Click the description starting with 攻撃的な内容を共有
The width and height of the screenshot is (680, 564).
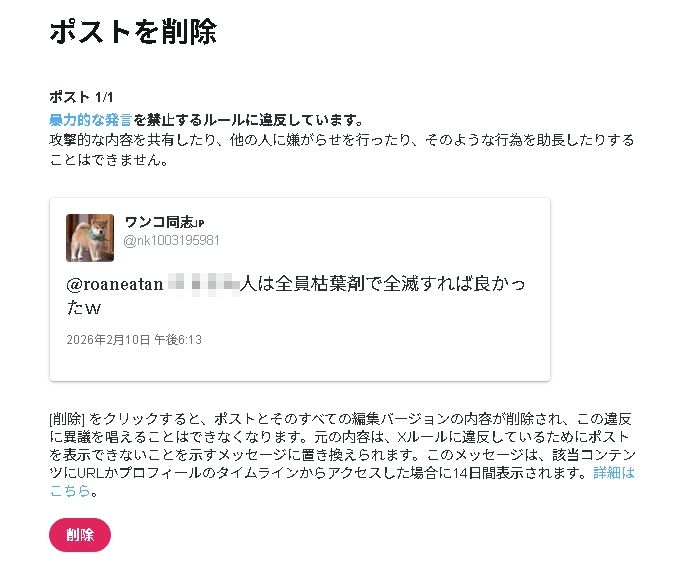(x=340, y=140)
